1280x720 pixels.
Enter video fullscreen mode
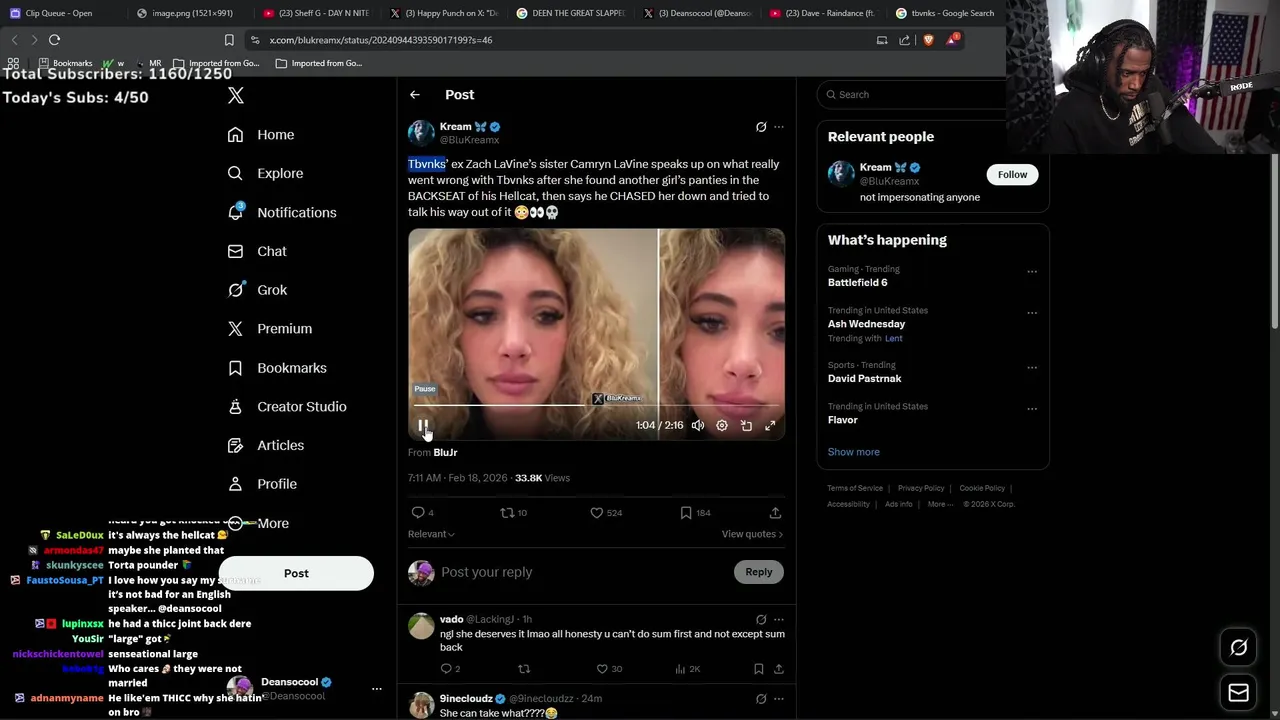coord(770,425)
